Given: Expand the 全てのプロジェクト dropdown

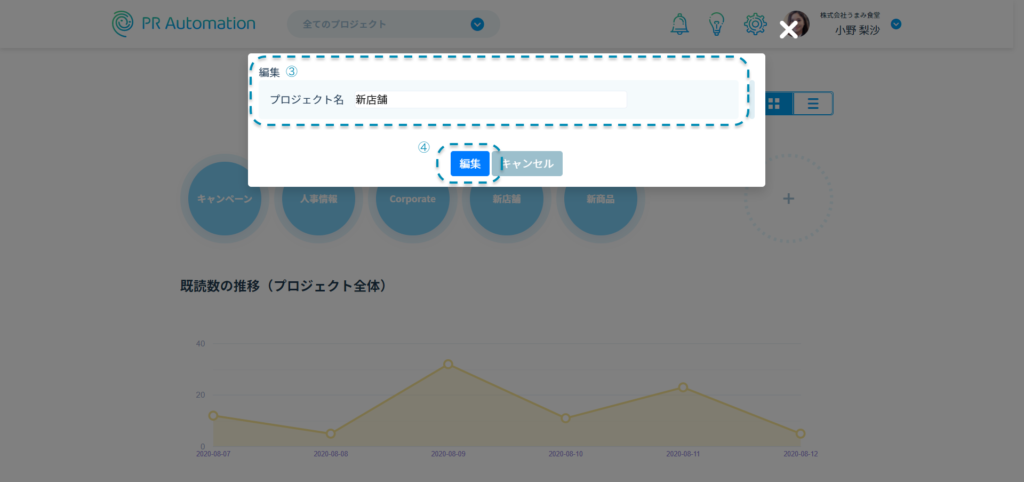Looking at the screenshot, I should pyautogui.click(x=477, y=24).
